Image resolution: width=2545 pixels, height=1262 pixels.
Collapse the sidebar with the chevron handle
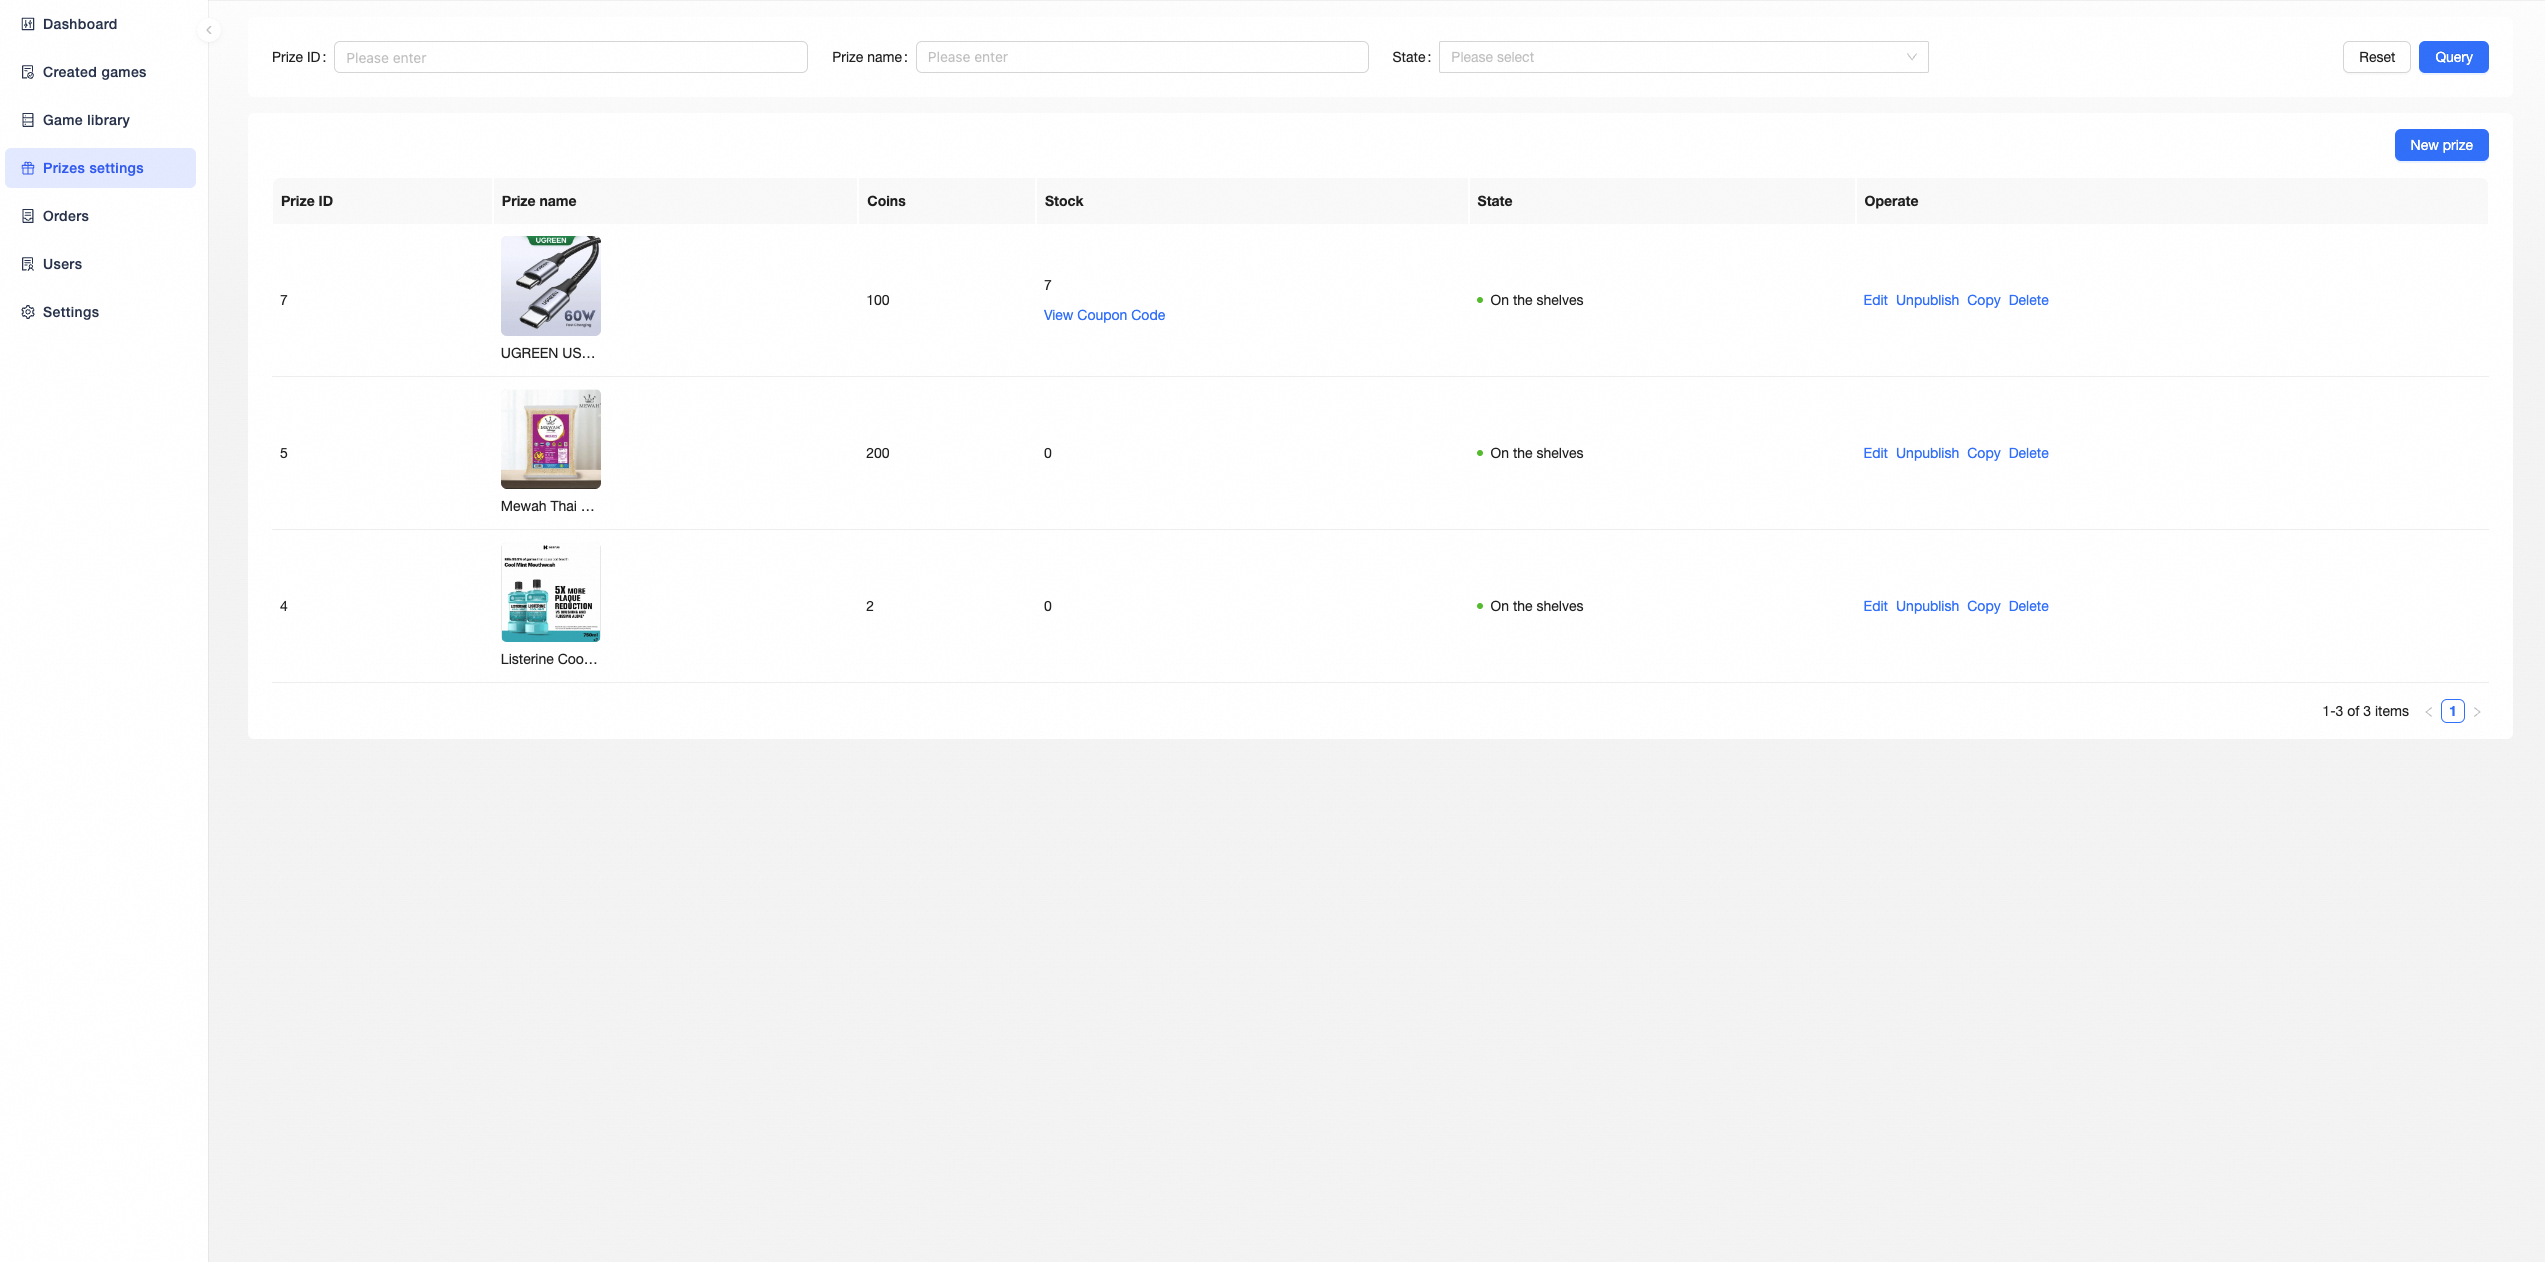pyautogui.click(x=209, y=30)
